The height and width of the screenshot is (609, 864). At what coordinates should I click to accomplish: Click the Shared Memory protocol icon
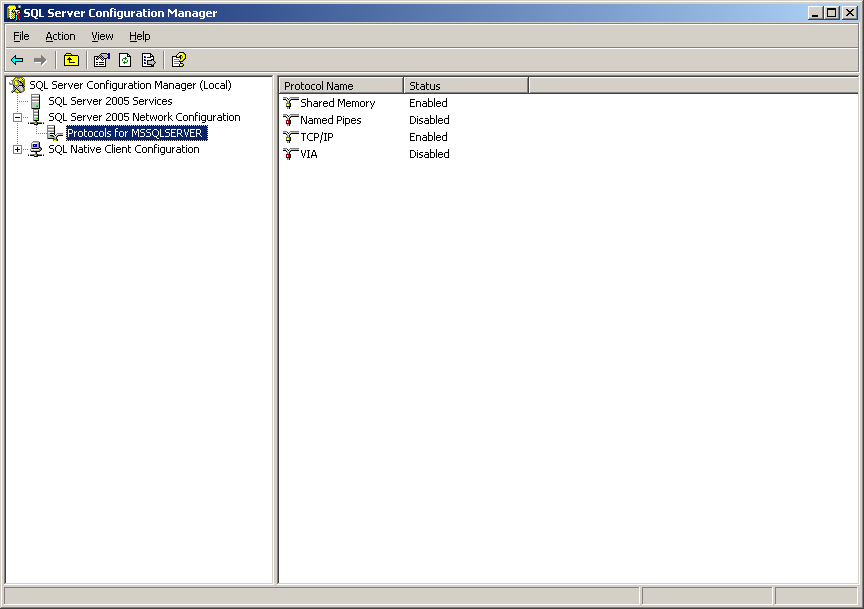click(290, 103)
